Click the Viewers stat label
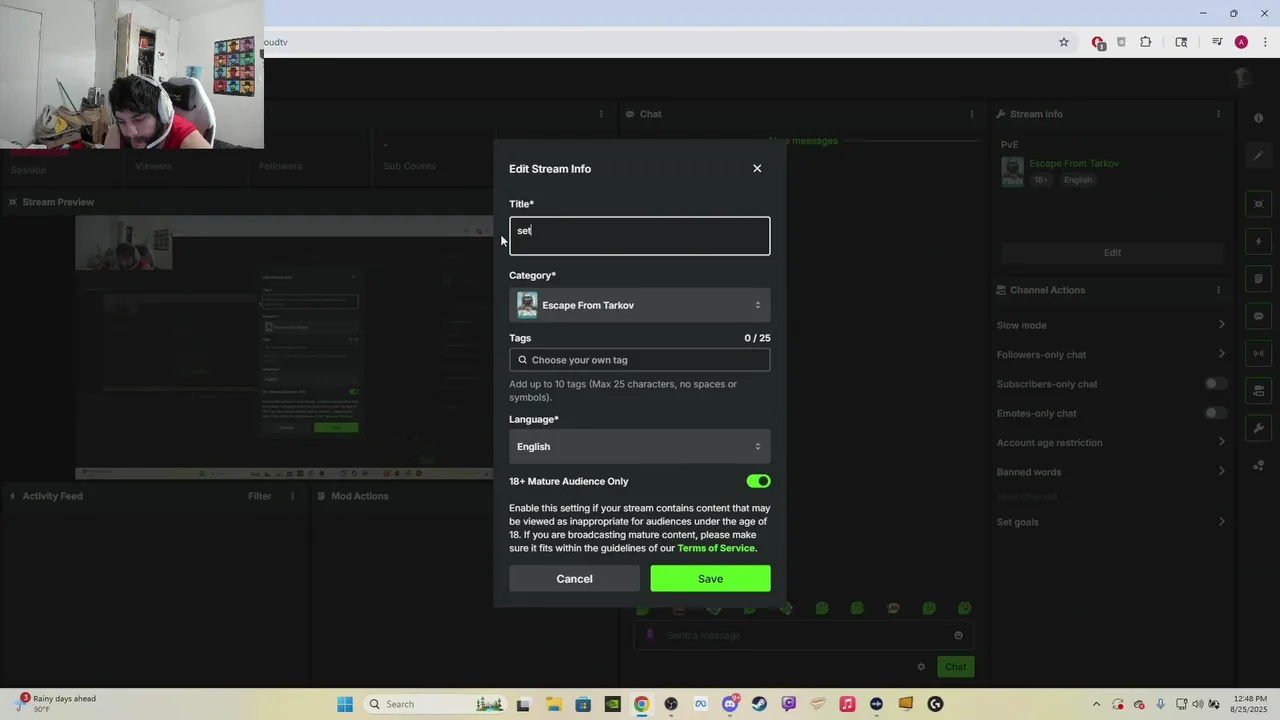 click(153, 166)
